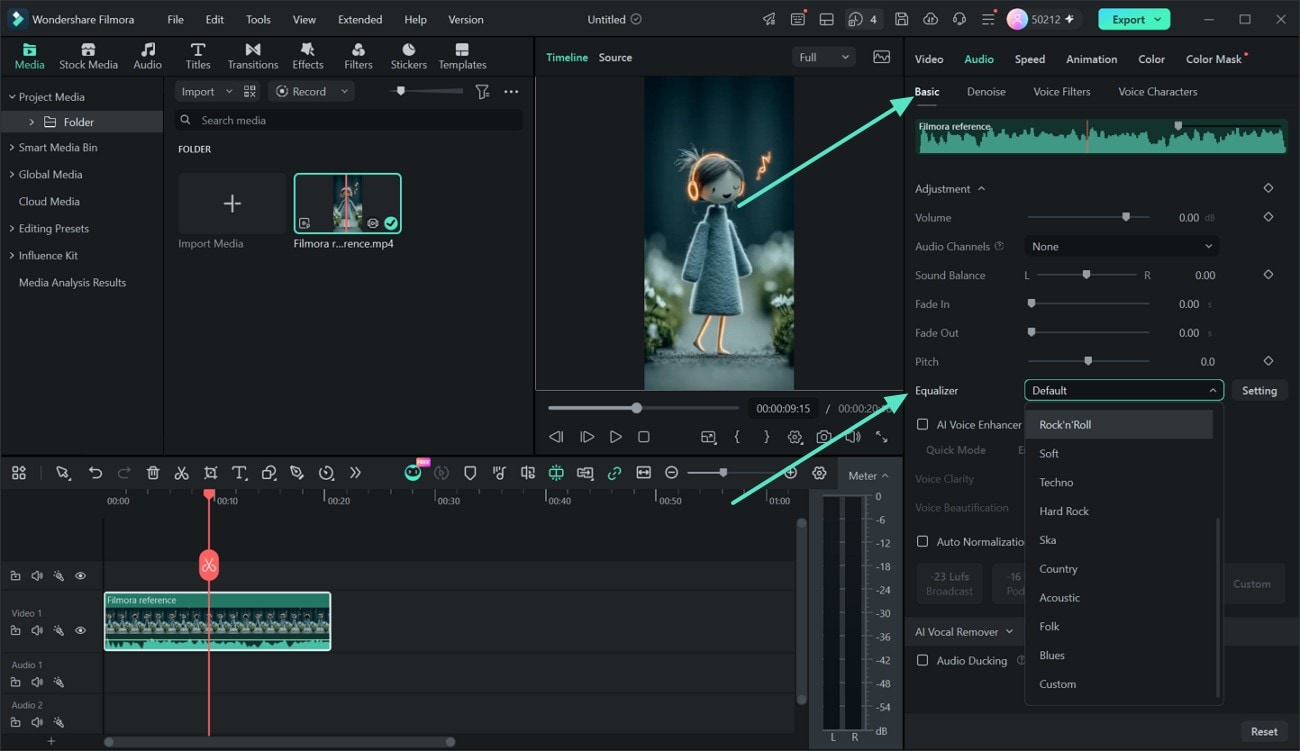This screenshot has height=751, width=1300.
Task: Take a snapshot with the camera icon
Action: click(823, 437)
